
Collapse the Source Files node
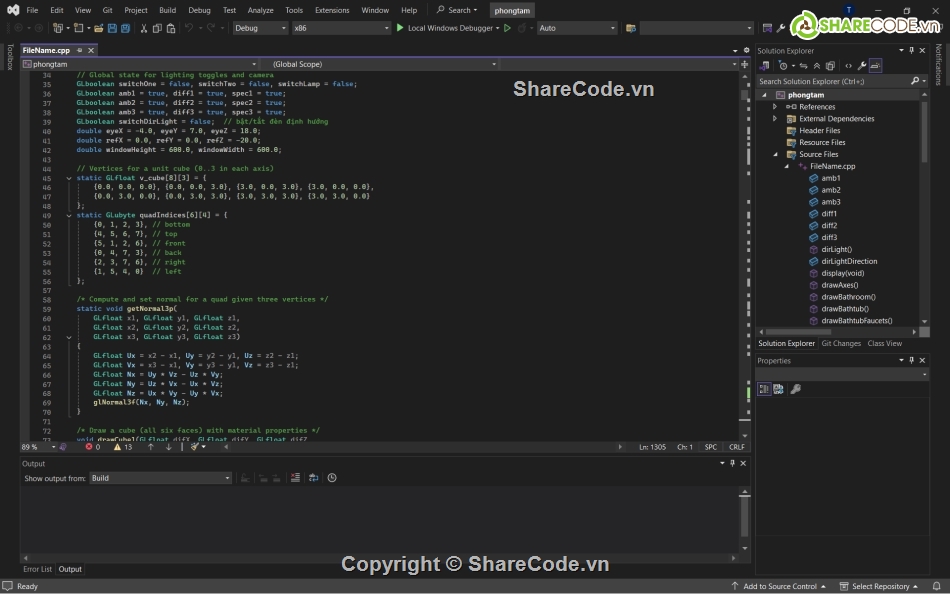point(775,155)
